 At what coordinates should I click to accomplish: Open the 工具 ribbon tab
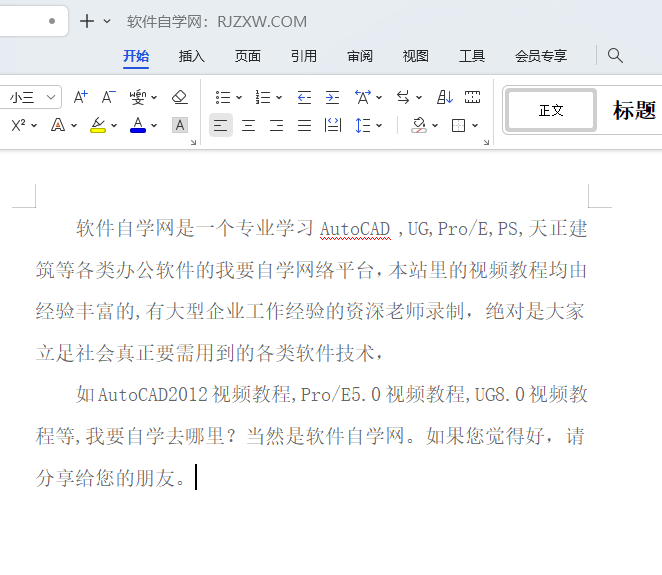[x=472, y=56]
